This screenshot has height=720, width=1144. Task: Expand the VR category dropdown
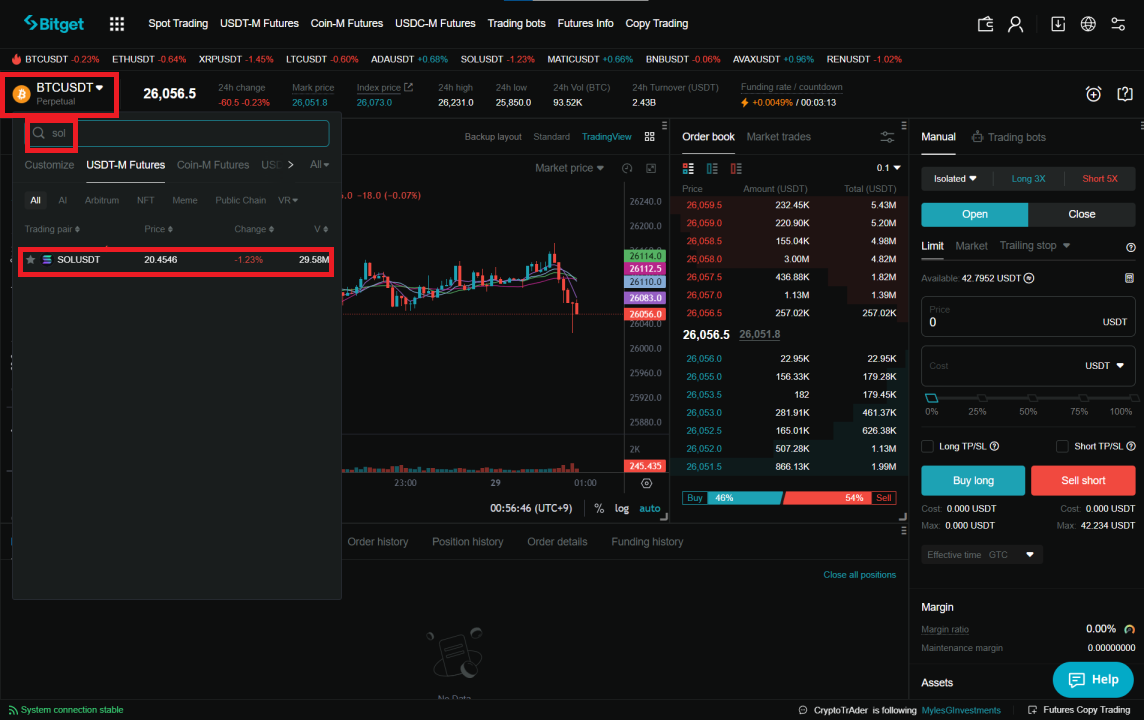287,200
